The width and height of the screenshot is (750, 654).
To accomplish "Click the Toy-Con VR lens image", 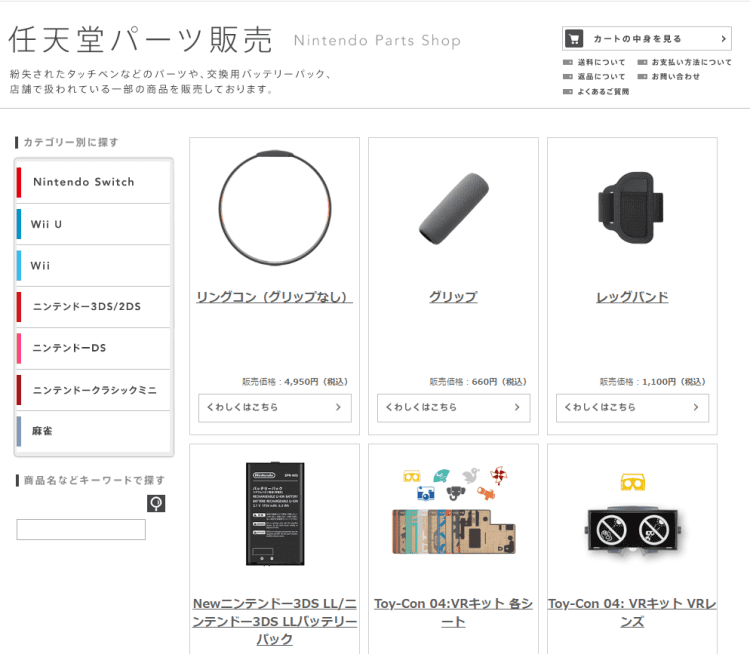I will (632, 515).
